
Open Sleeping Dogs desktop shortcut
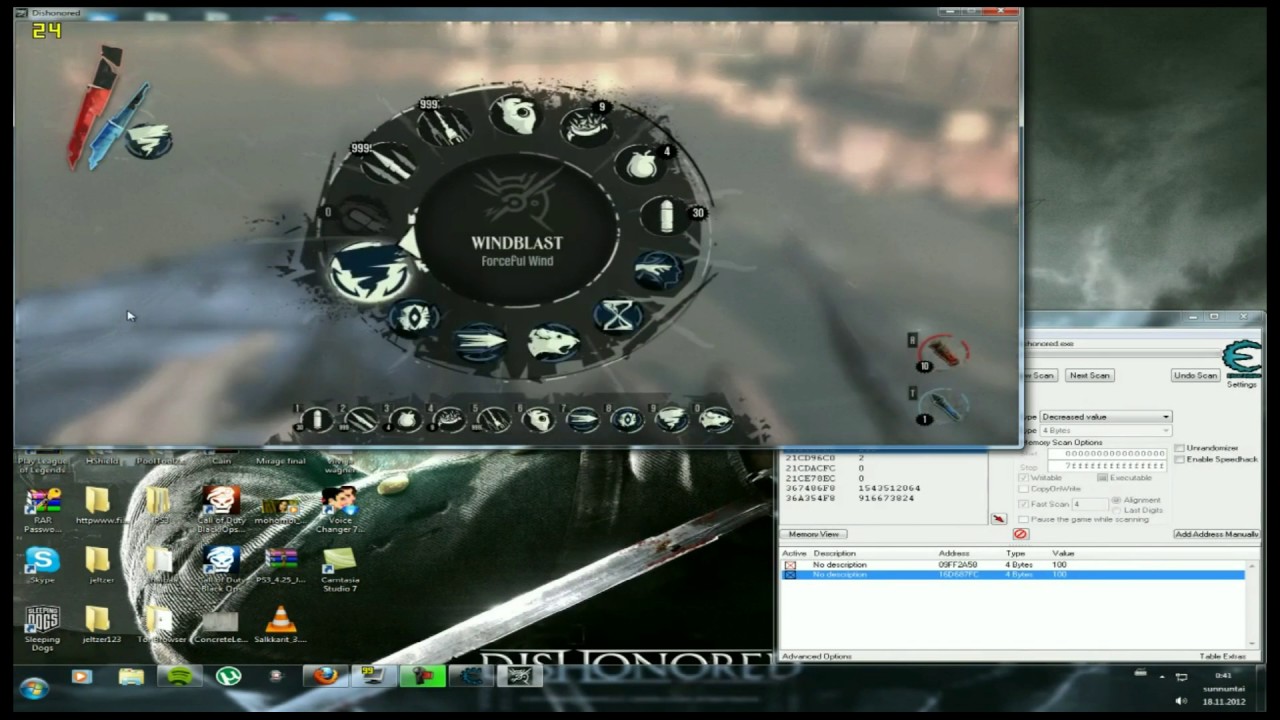click(42, 628)
